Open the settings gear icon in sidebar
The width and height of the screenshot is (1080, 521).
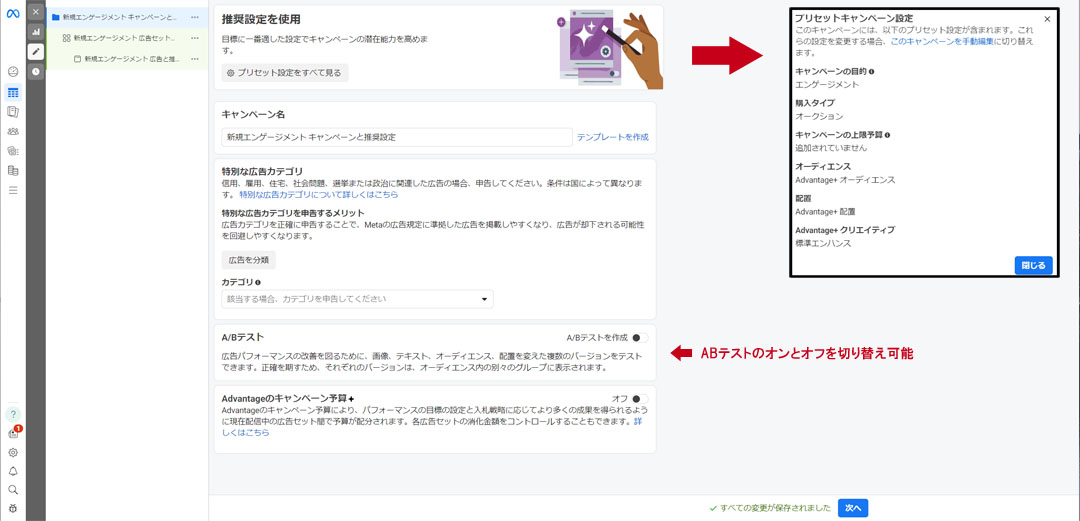point(12,453)
